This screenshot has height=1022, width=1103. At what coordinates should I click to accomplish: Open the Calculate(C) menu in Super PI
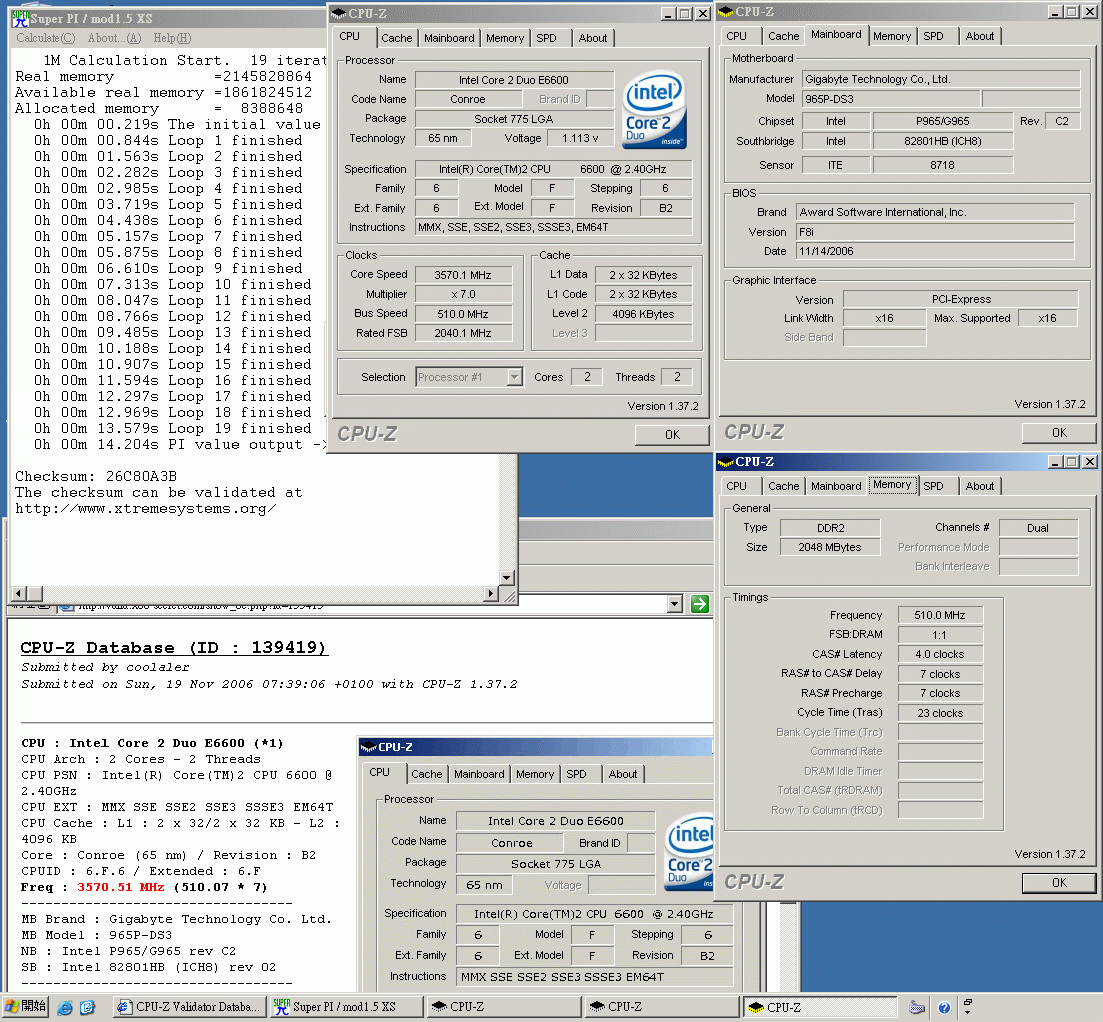coord(46,38)
